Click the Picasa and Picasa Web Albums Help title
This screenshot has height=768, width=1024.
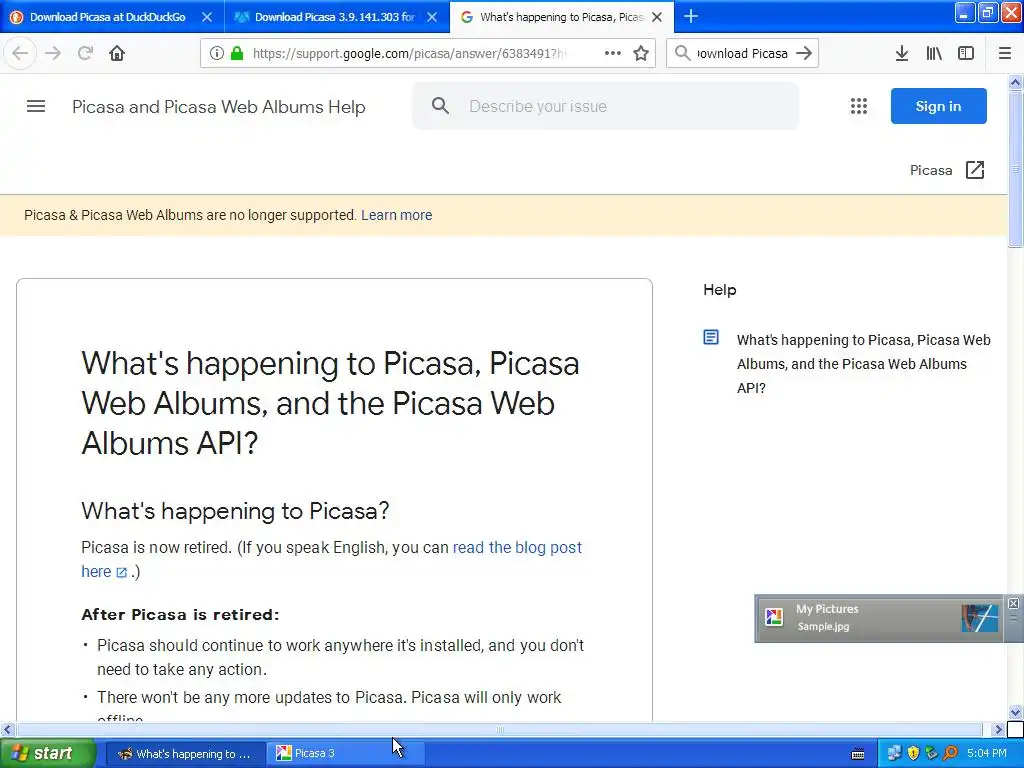pos(219,106)
